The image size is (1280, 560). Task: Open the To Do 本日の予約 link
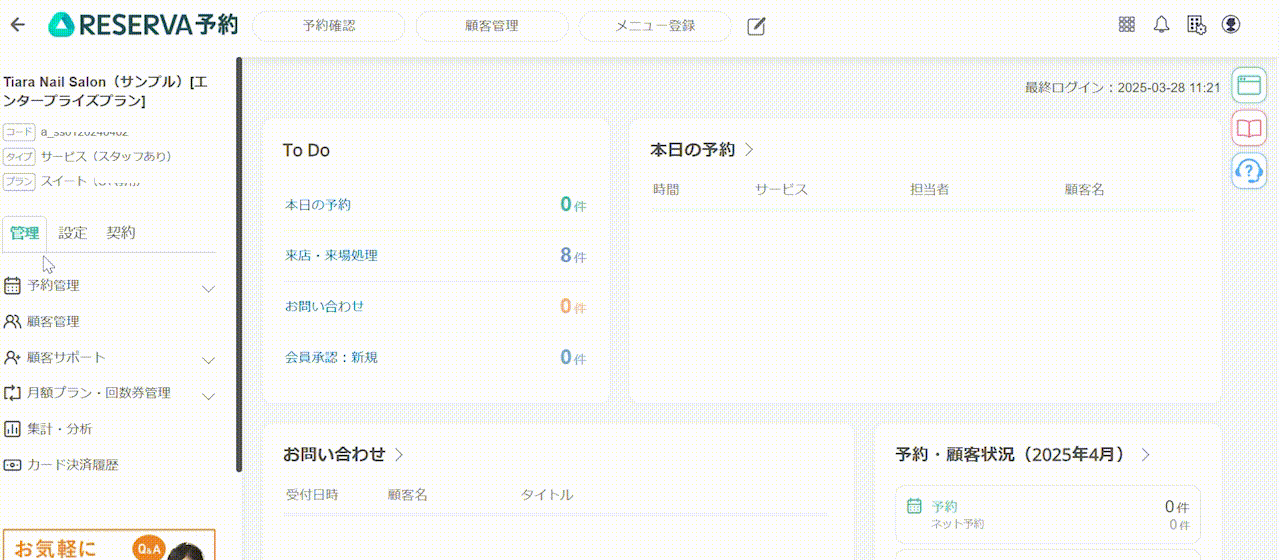(318, 204)
